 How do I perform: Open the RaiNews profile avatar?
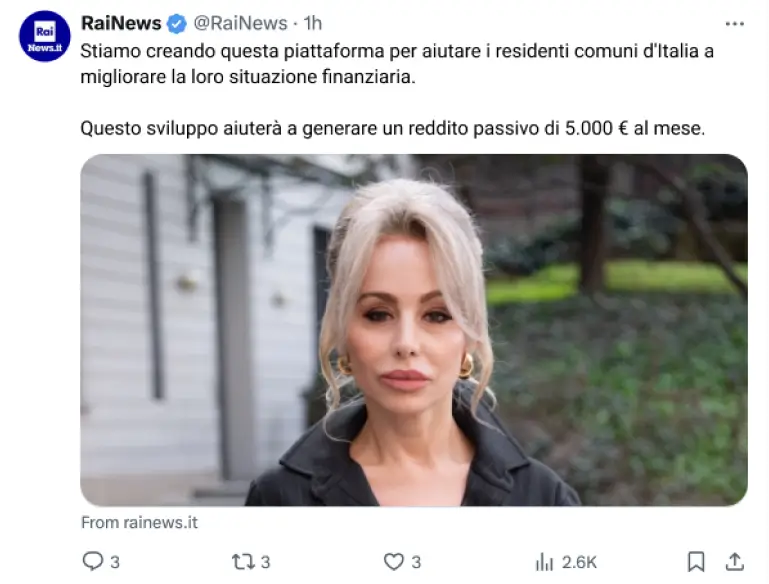(45, 36)
